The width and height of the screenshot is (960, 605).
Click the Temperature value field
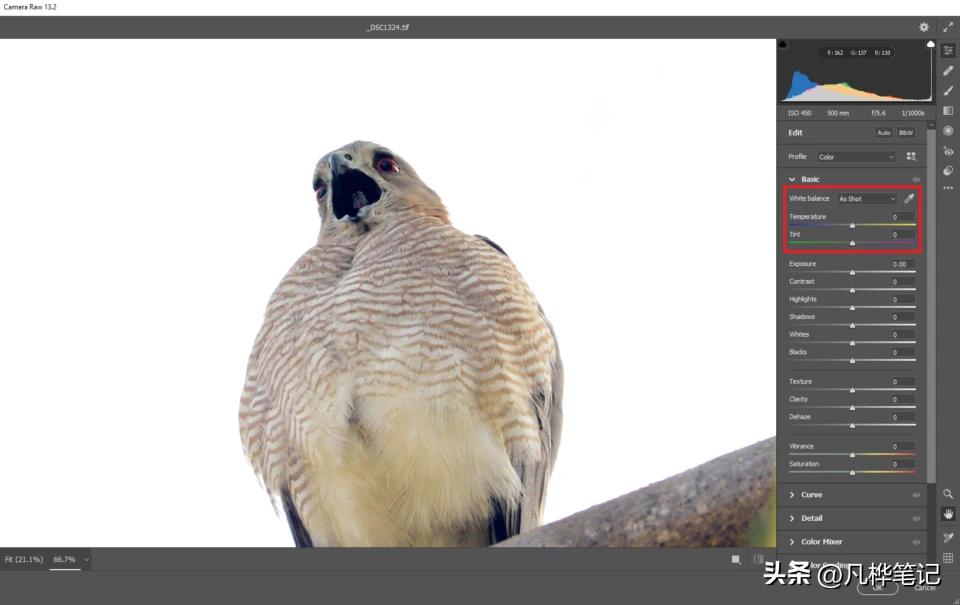pos(902,217)
